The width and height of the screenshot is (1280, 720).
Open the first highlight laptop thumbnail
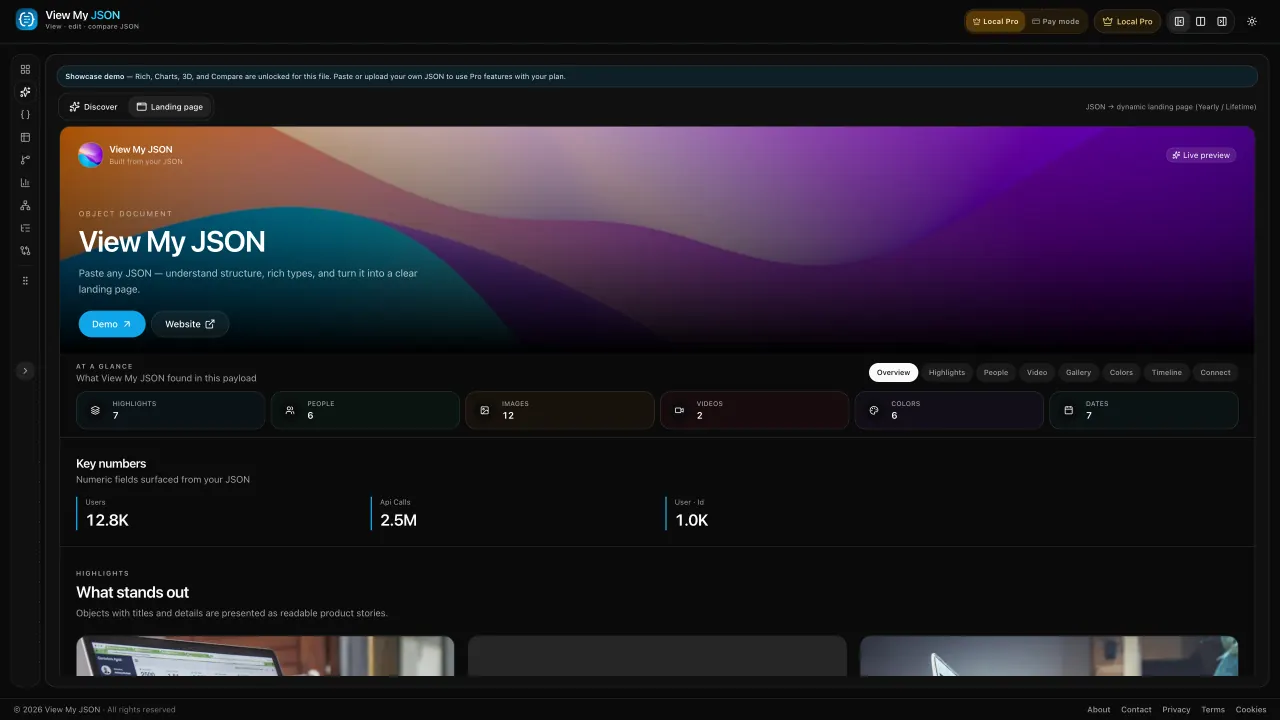coord(265,656)
